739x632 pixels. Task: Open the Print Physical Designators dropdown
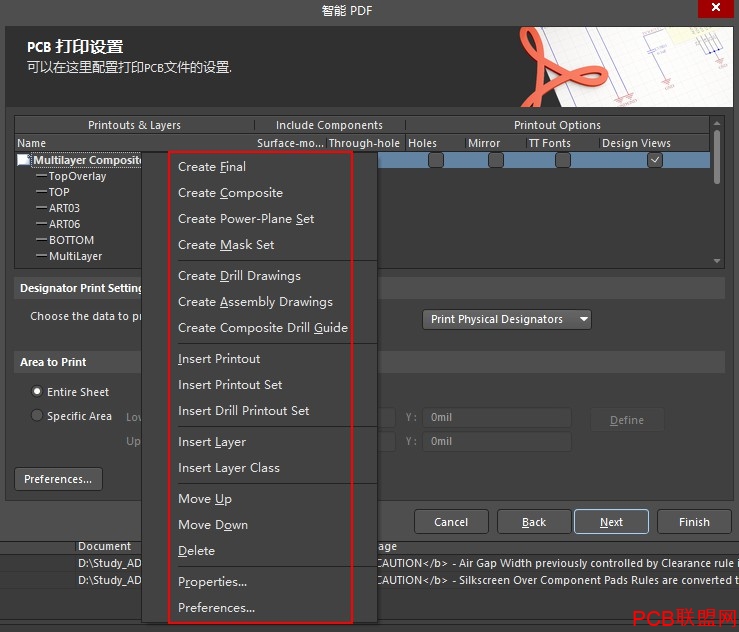pyautogui.click(x=507, y=319)
